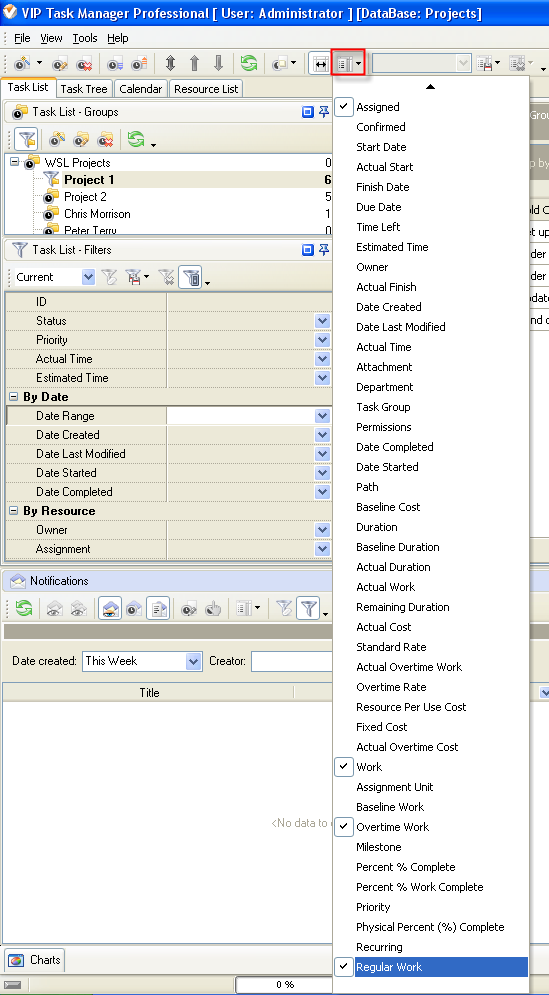This screenshot has height=995, width=549.
Task: Click the Date Range filter value field
Action: pos(241,416)
